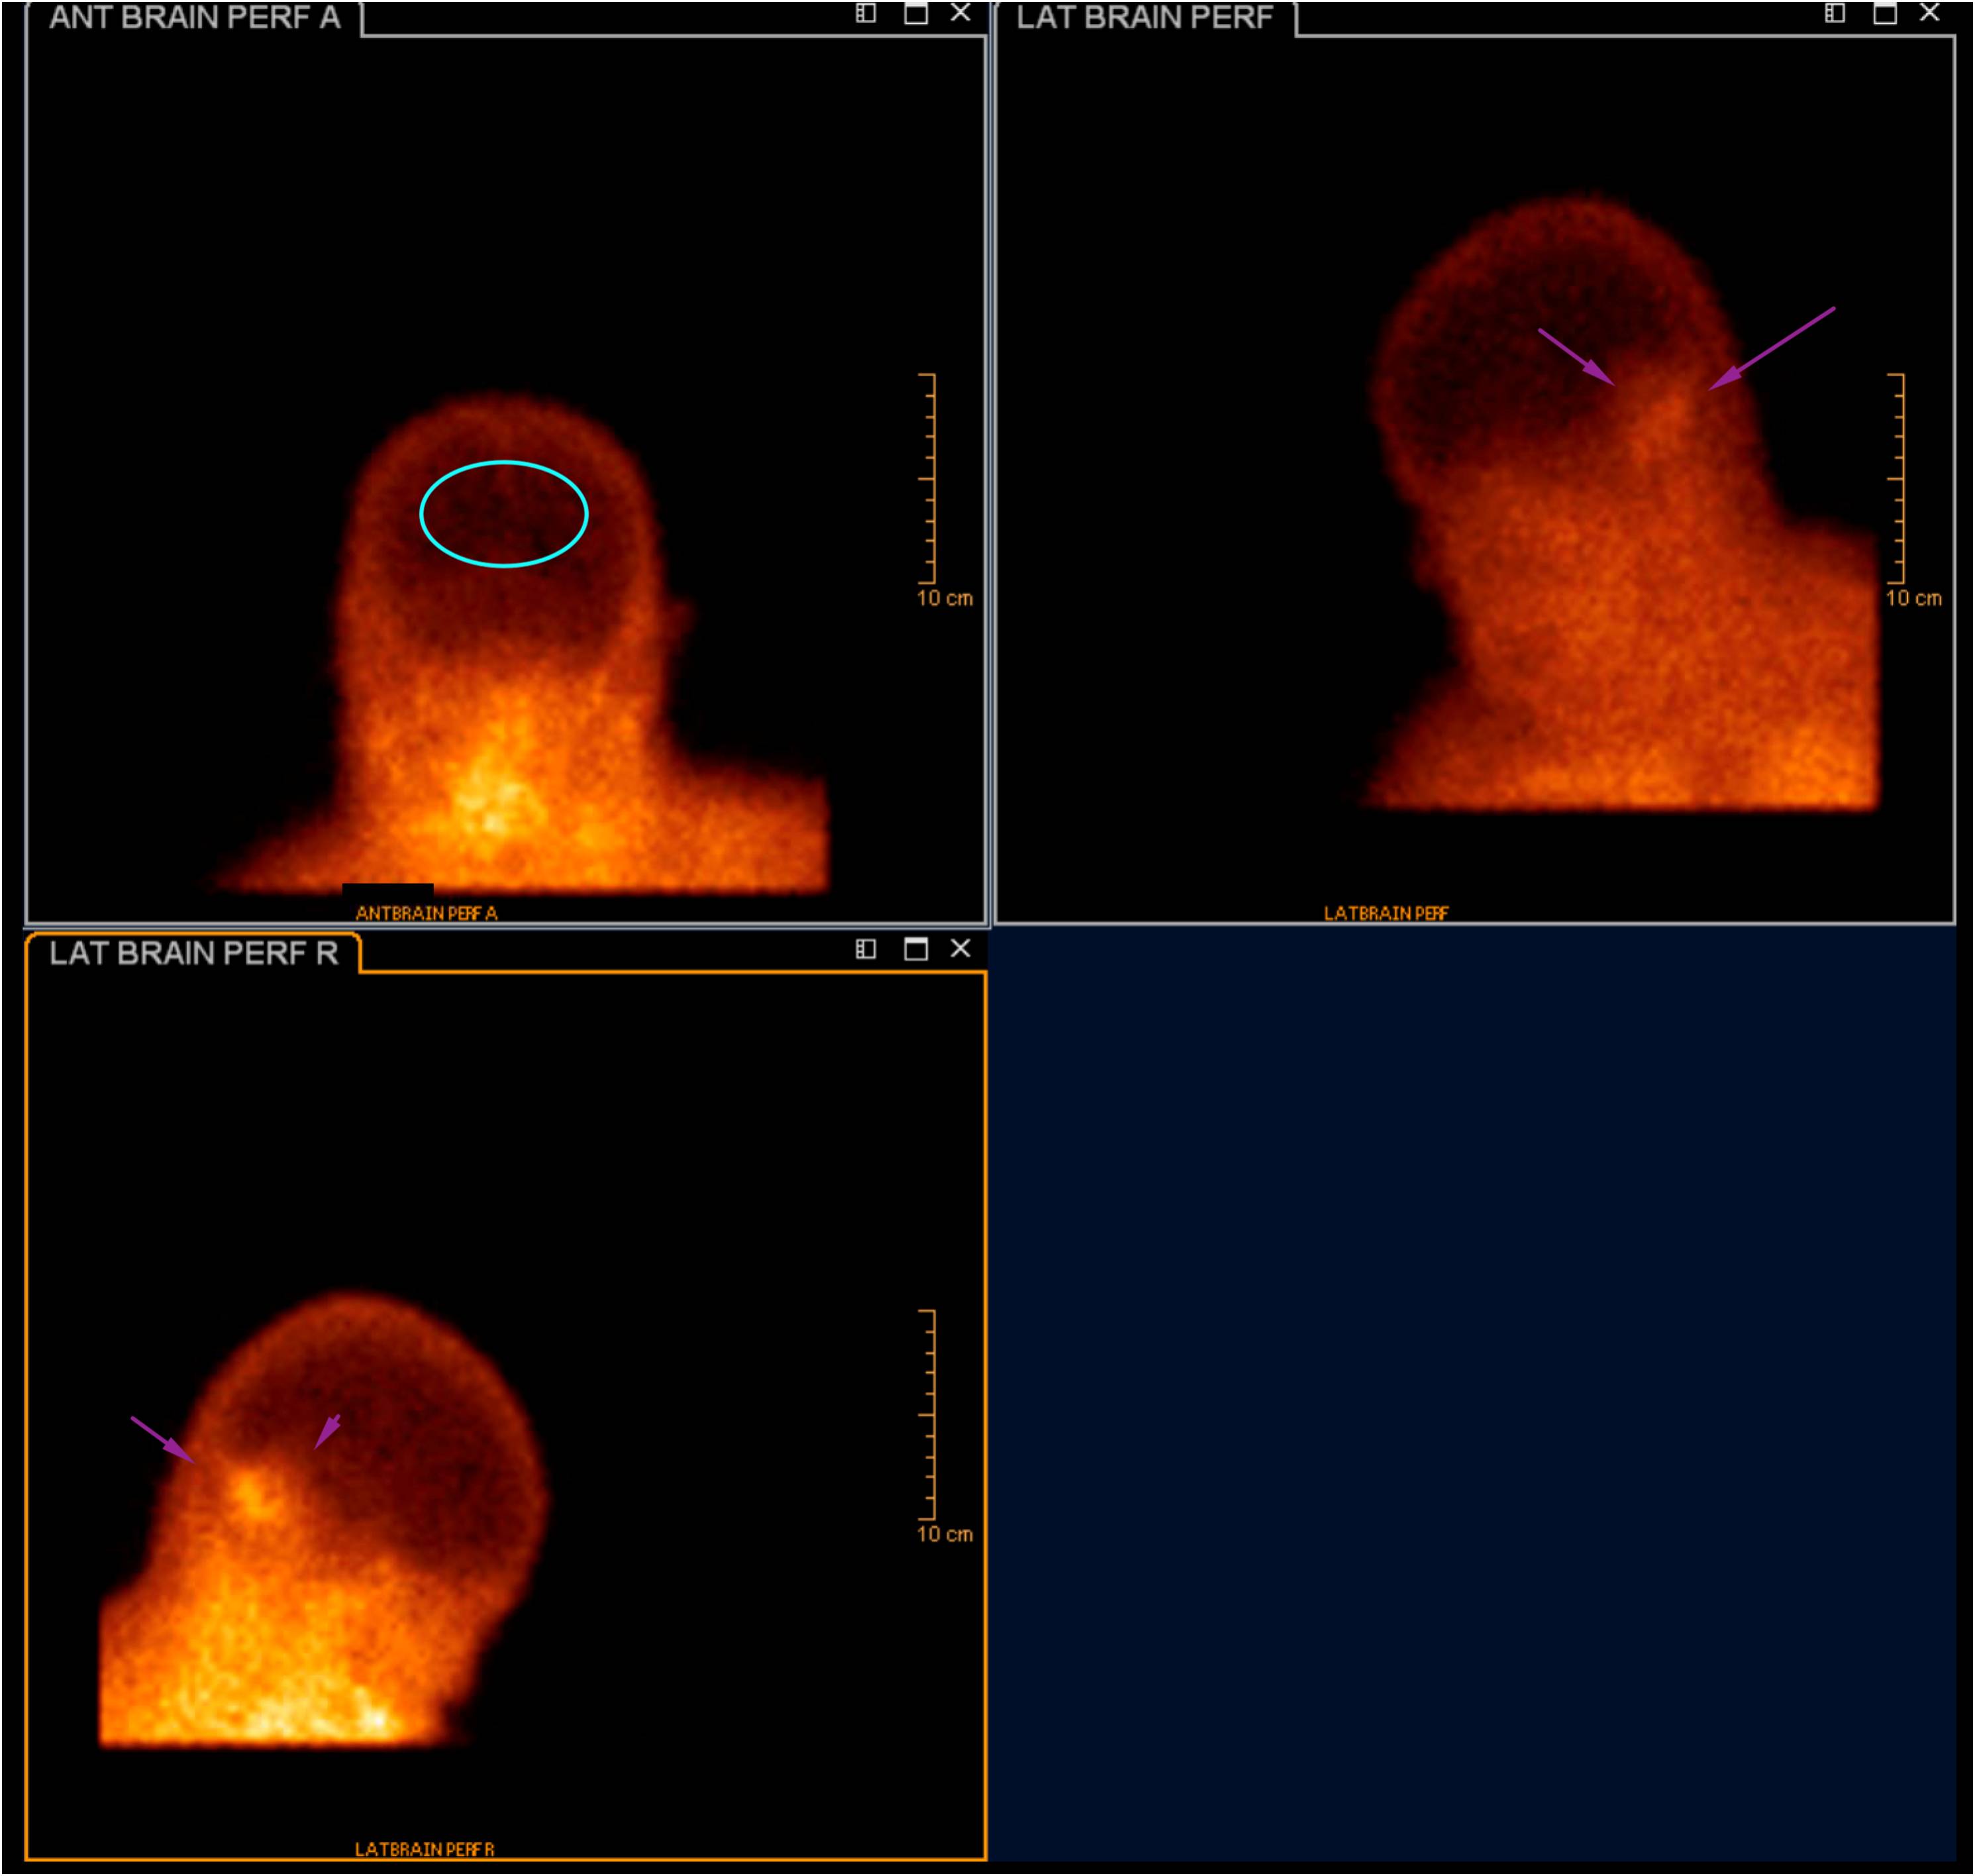Screen dimensions: 1975x1876
Task: Select the ANT BRAIN PERF A tab
Action: 194,18
